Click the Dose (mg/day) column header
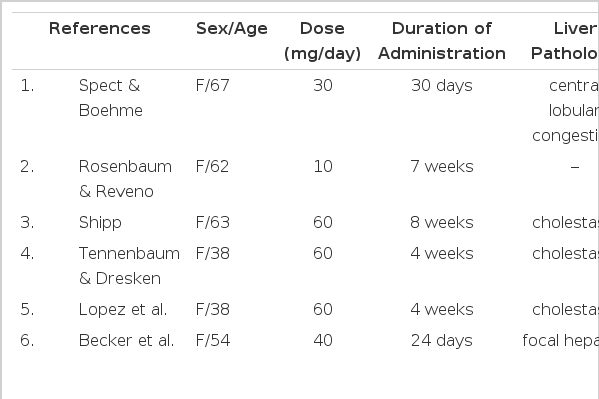This screenshot has width=599, height=399. (x=322, y=41)
